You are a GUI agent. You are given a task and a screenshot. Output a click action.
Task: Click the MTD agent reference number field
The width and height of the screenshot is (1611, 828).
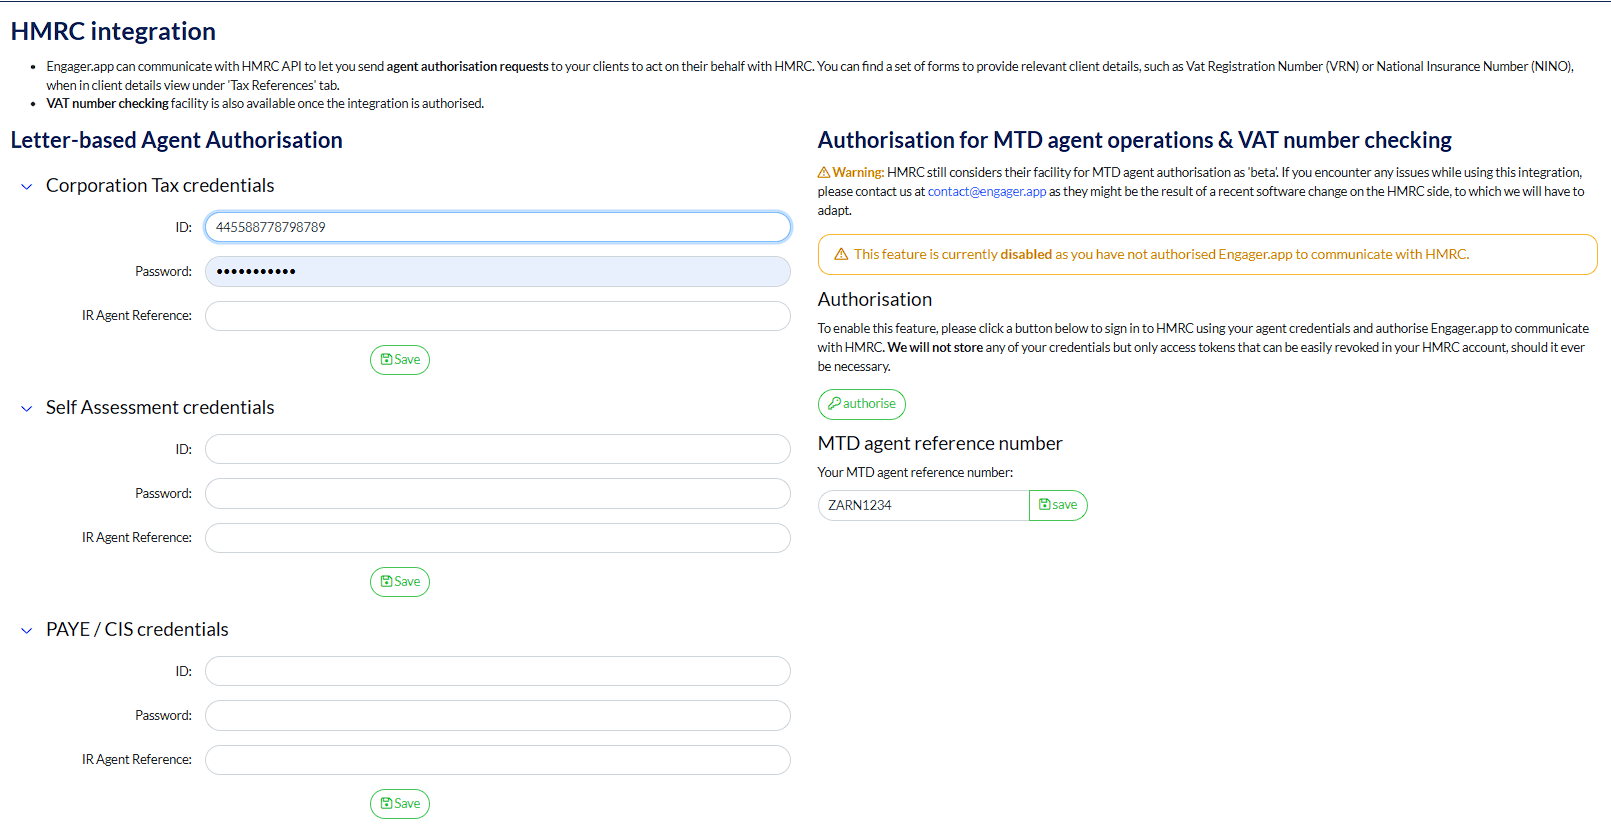click(x=923, y=505)
